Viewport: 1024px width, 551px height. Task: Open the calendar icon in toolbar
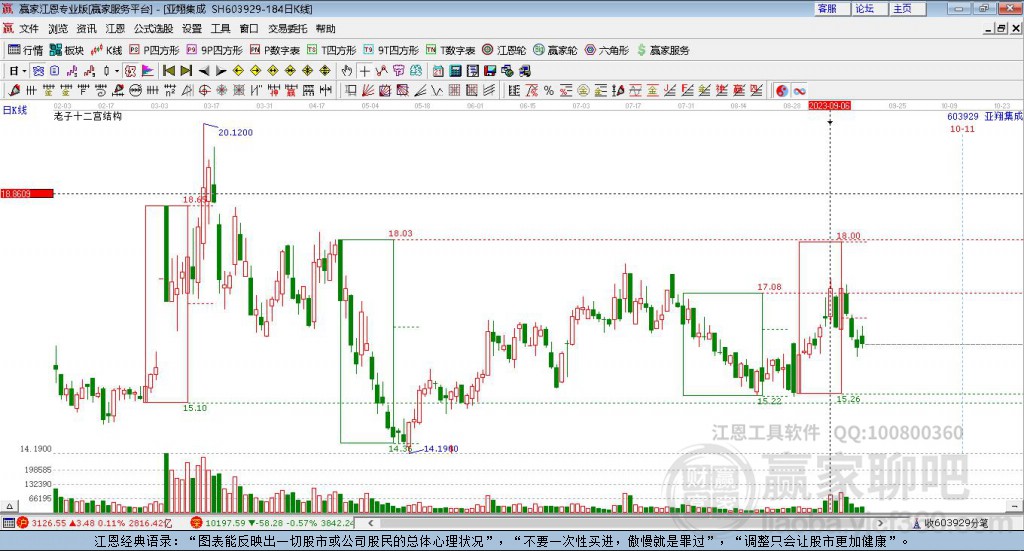[x=438, y=71]
